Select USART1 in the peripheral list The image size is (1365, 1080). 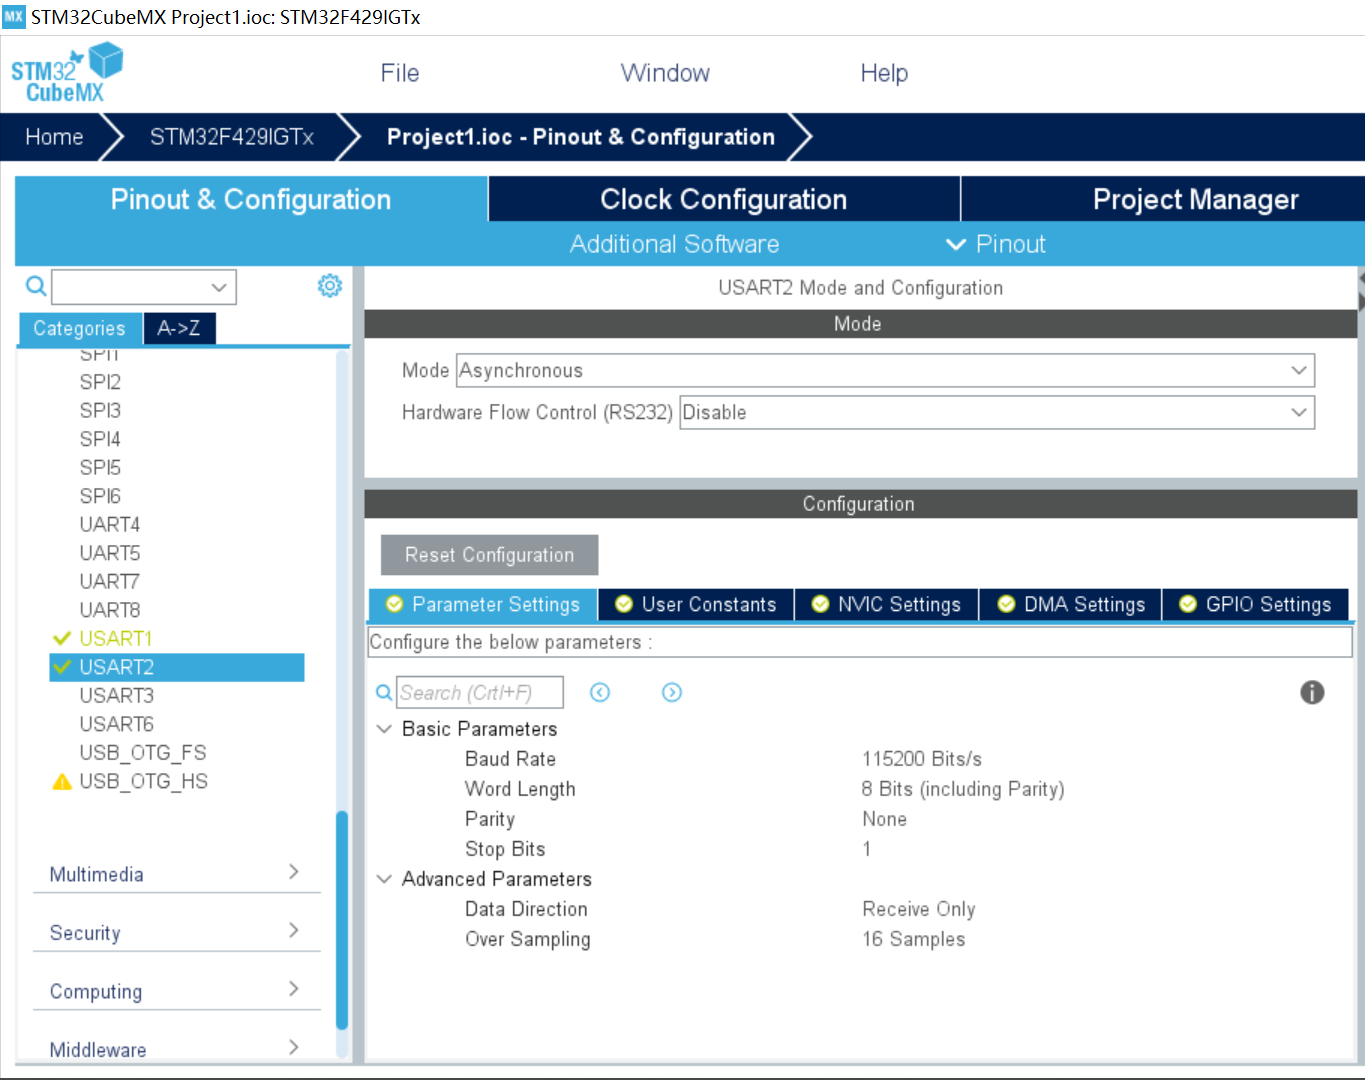pyautogui.click(x=116, y=638)
